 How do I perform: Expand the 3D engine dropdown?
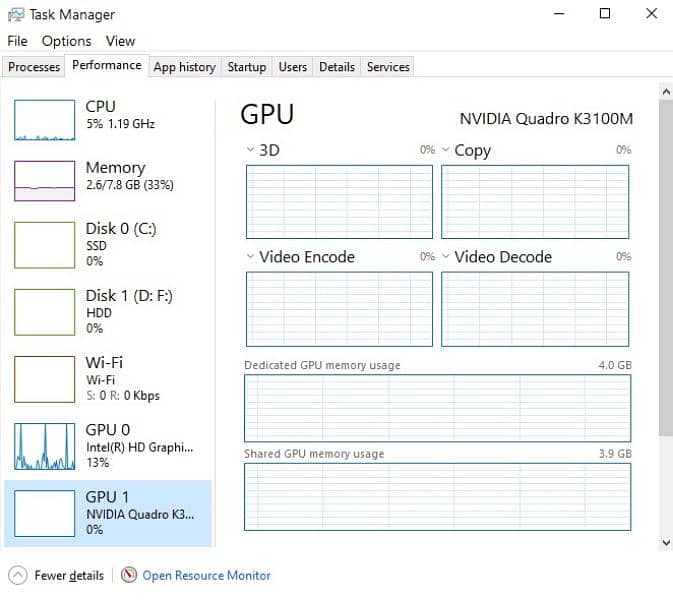251,150
